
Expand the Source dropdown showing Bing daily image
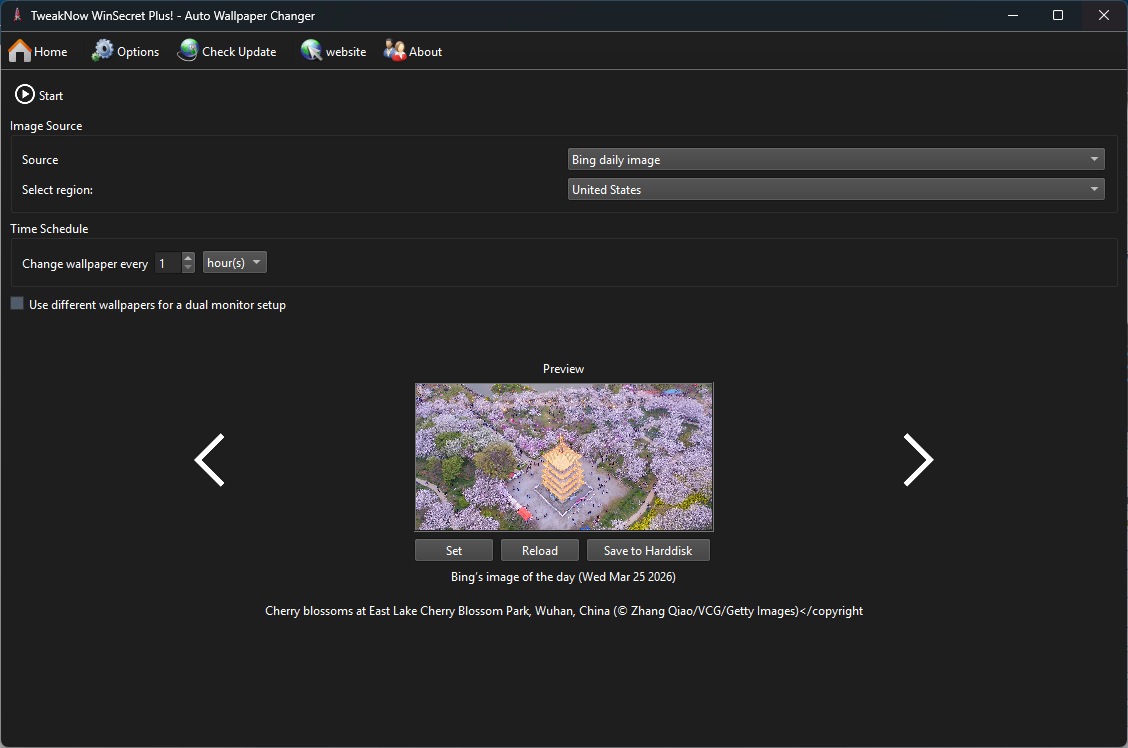pos(835,160)
